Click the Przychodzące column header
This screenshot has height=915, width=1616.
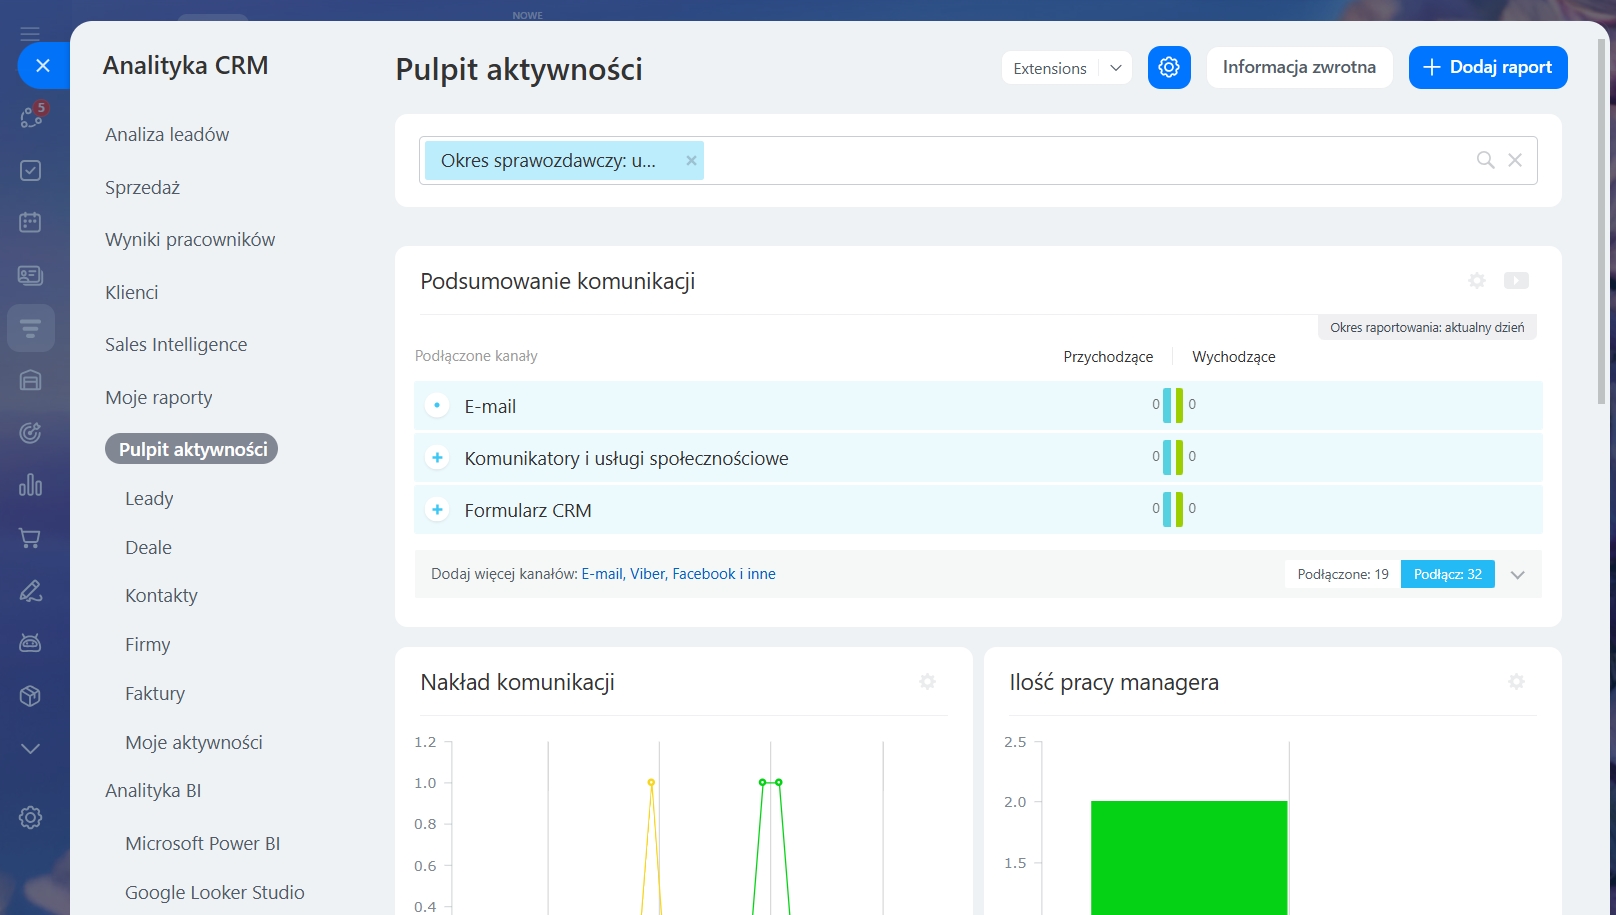[1108, 357]
